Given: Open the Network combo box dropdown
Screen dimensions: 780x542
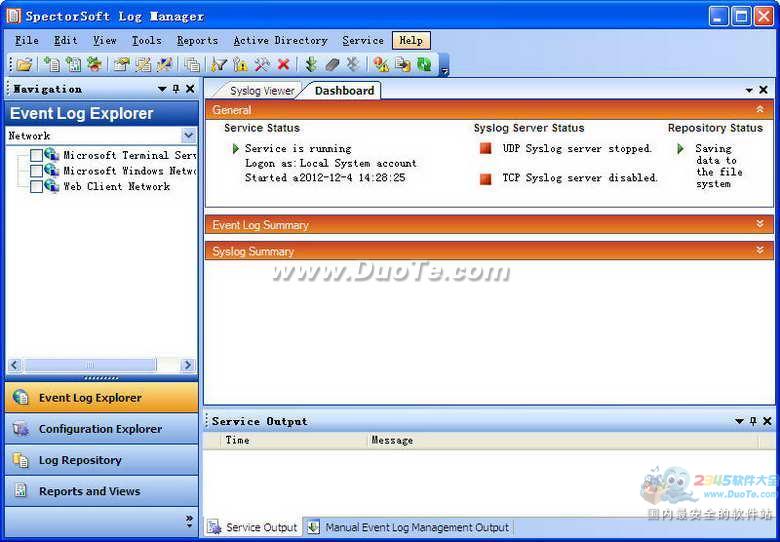Looking at the screenshot, I should 189,135.
